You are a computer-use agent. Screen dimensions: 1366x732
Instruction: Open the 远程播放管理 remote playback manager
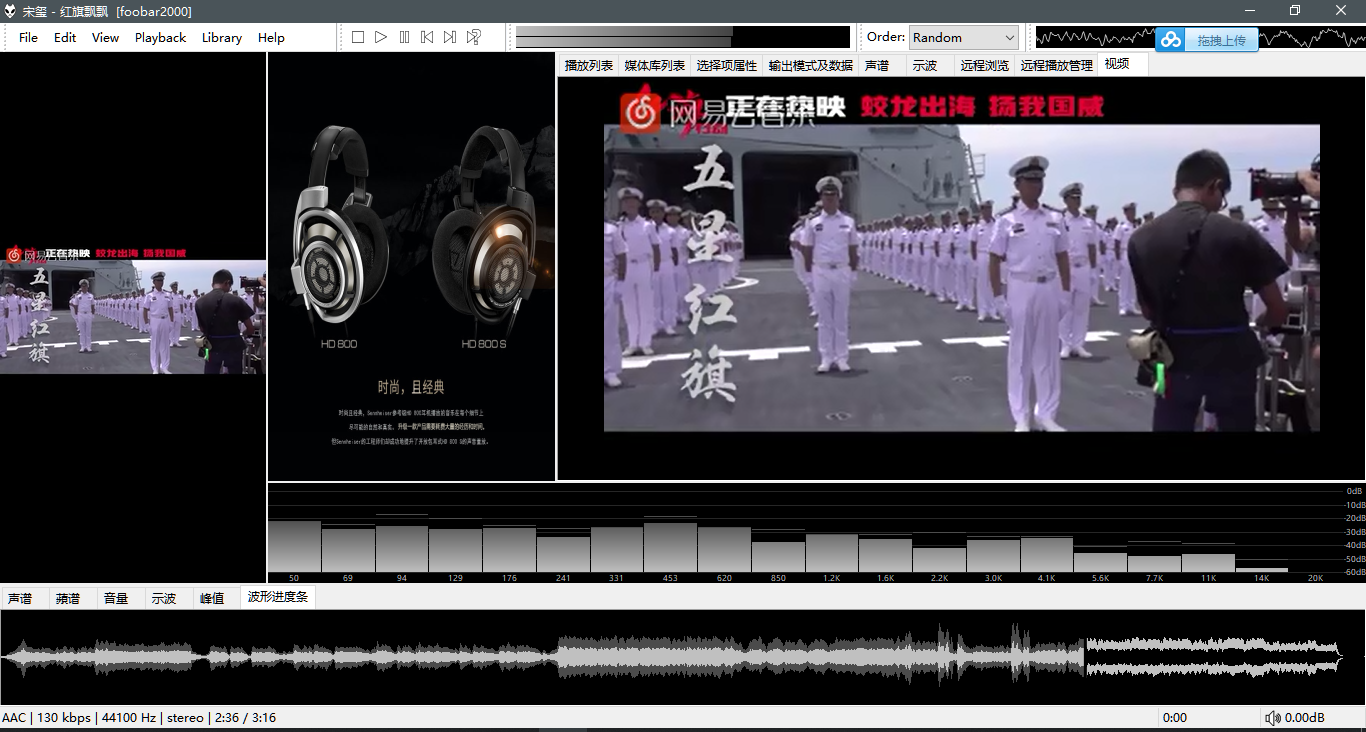(x=1057, y=64)
